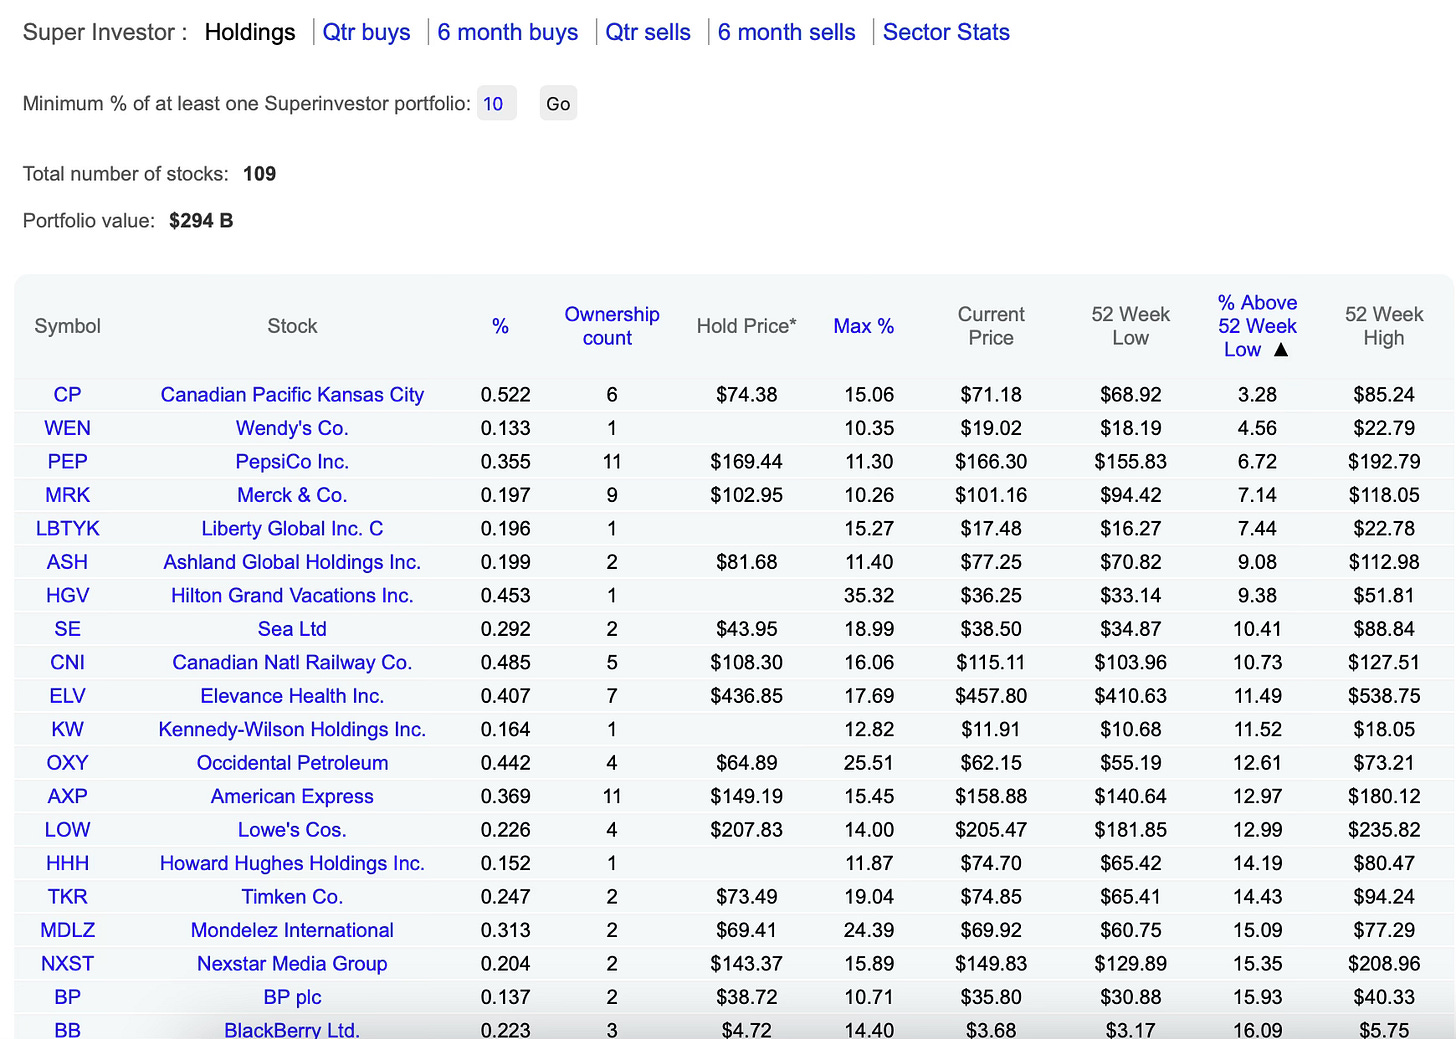Screen dimensions: 1456x1039
Task: Open BP plc stock page
Action: (x=292, y=997)
